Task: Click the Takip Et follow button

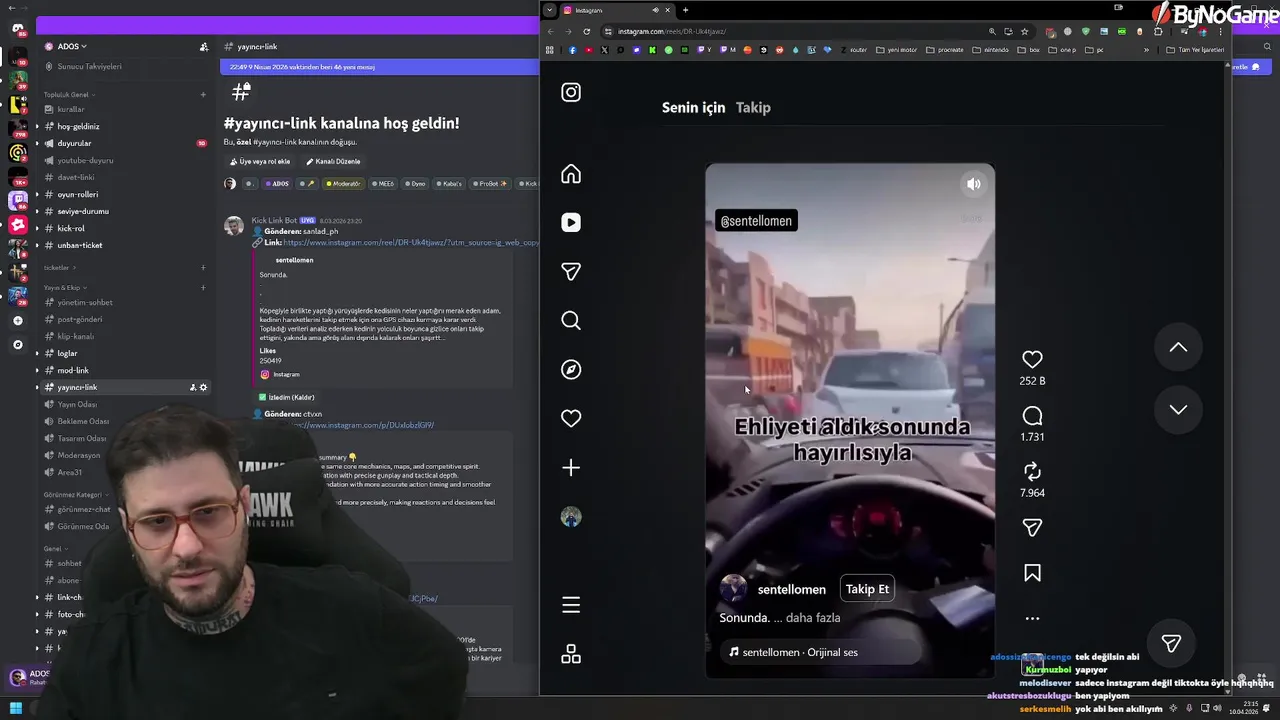Action: coord(867,589)
